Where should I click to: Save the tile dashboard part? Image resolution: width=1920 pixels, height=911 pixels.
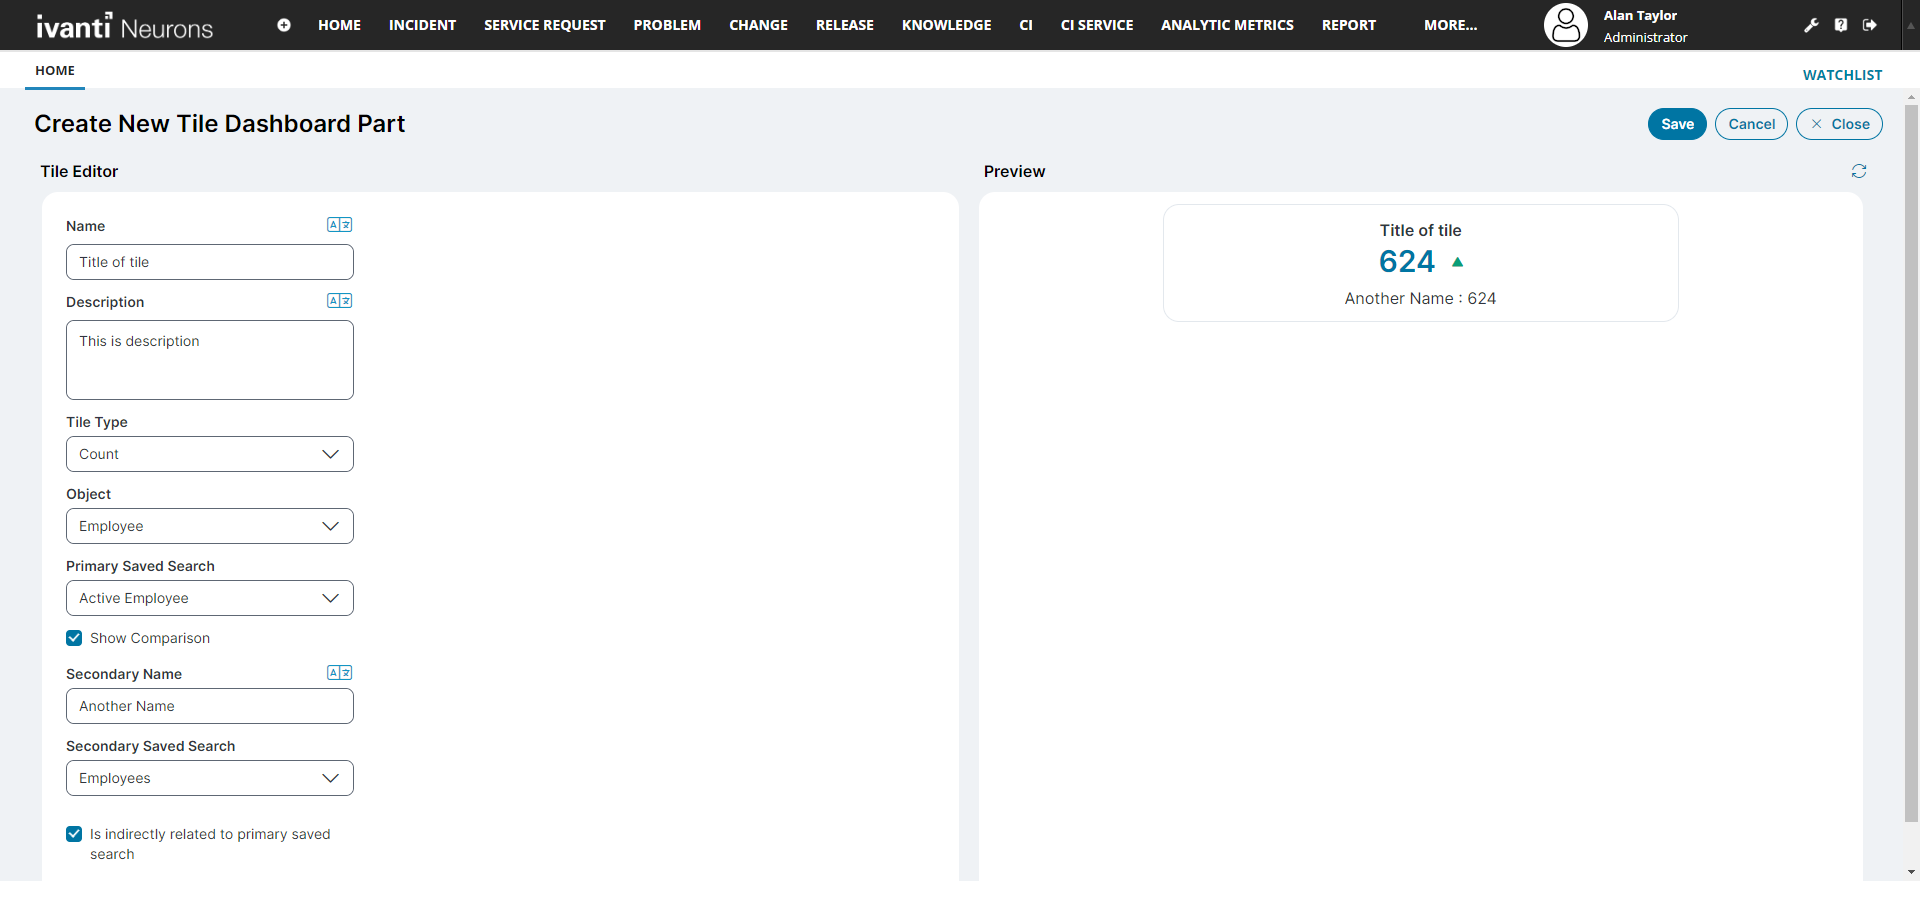pos(1677,124)
